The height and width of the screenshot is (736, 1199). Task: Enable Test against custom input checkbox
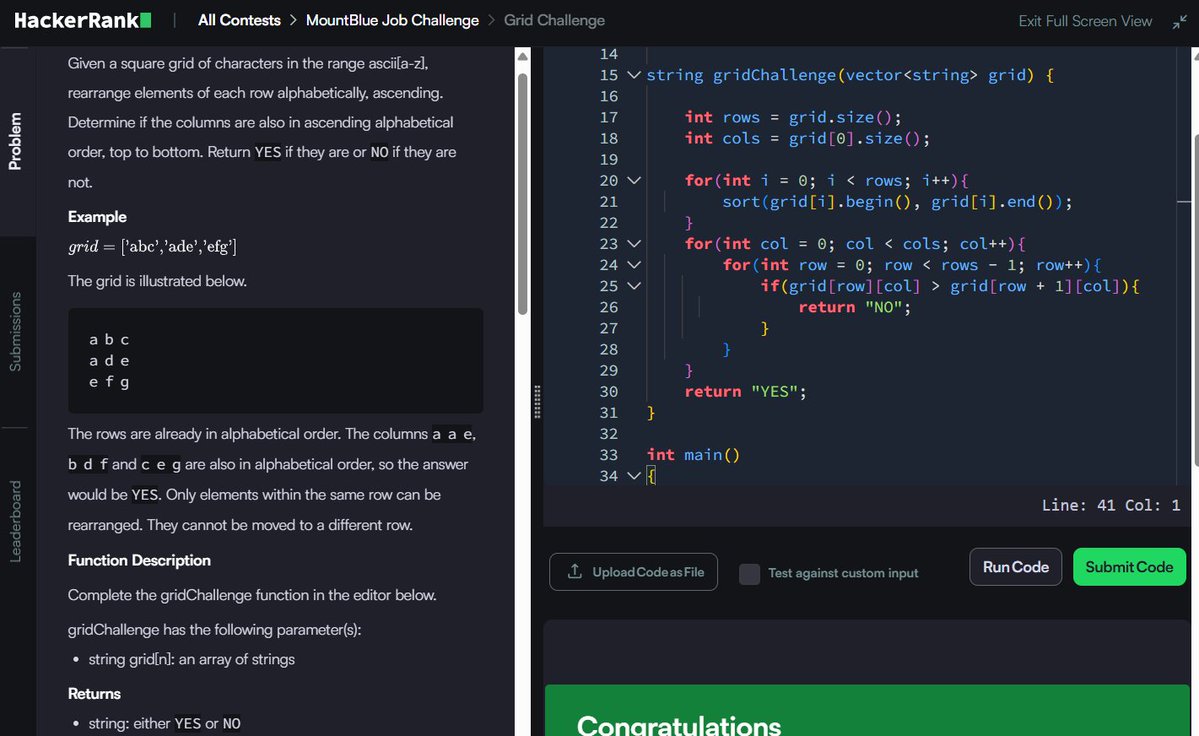pos(749,573)
